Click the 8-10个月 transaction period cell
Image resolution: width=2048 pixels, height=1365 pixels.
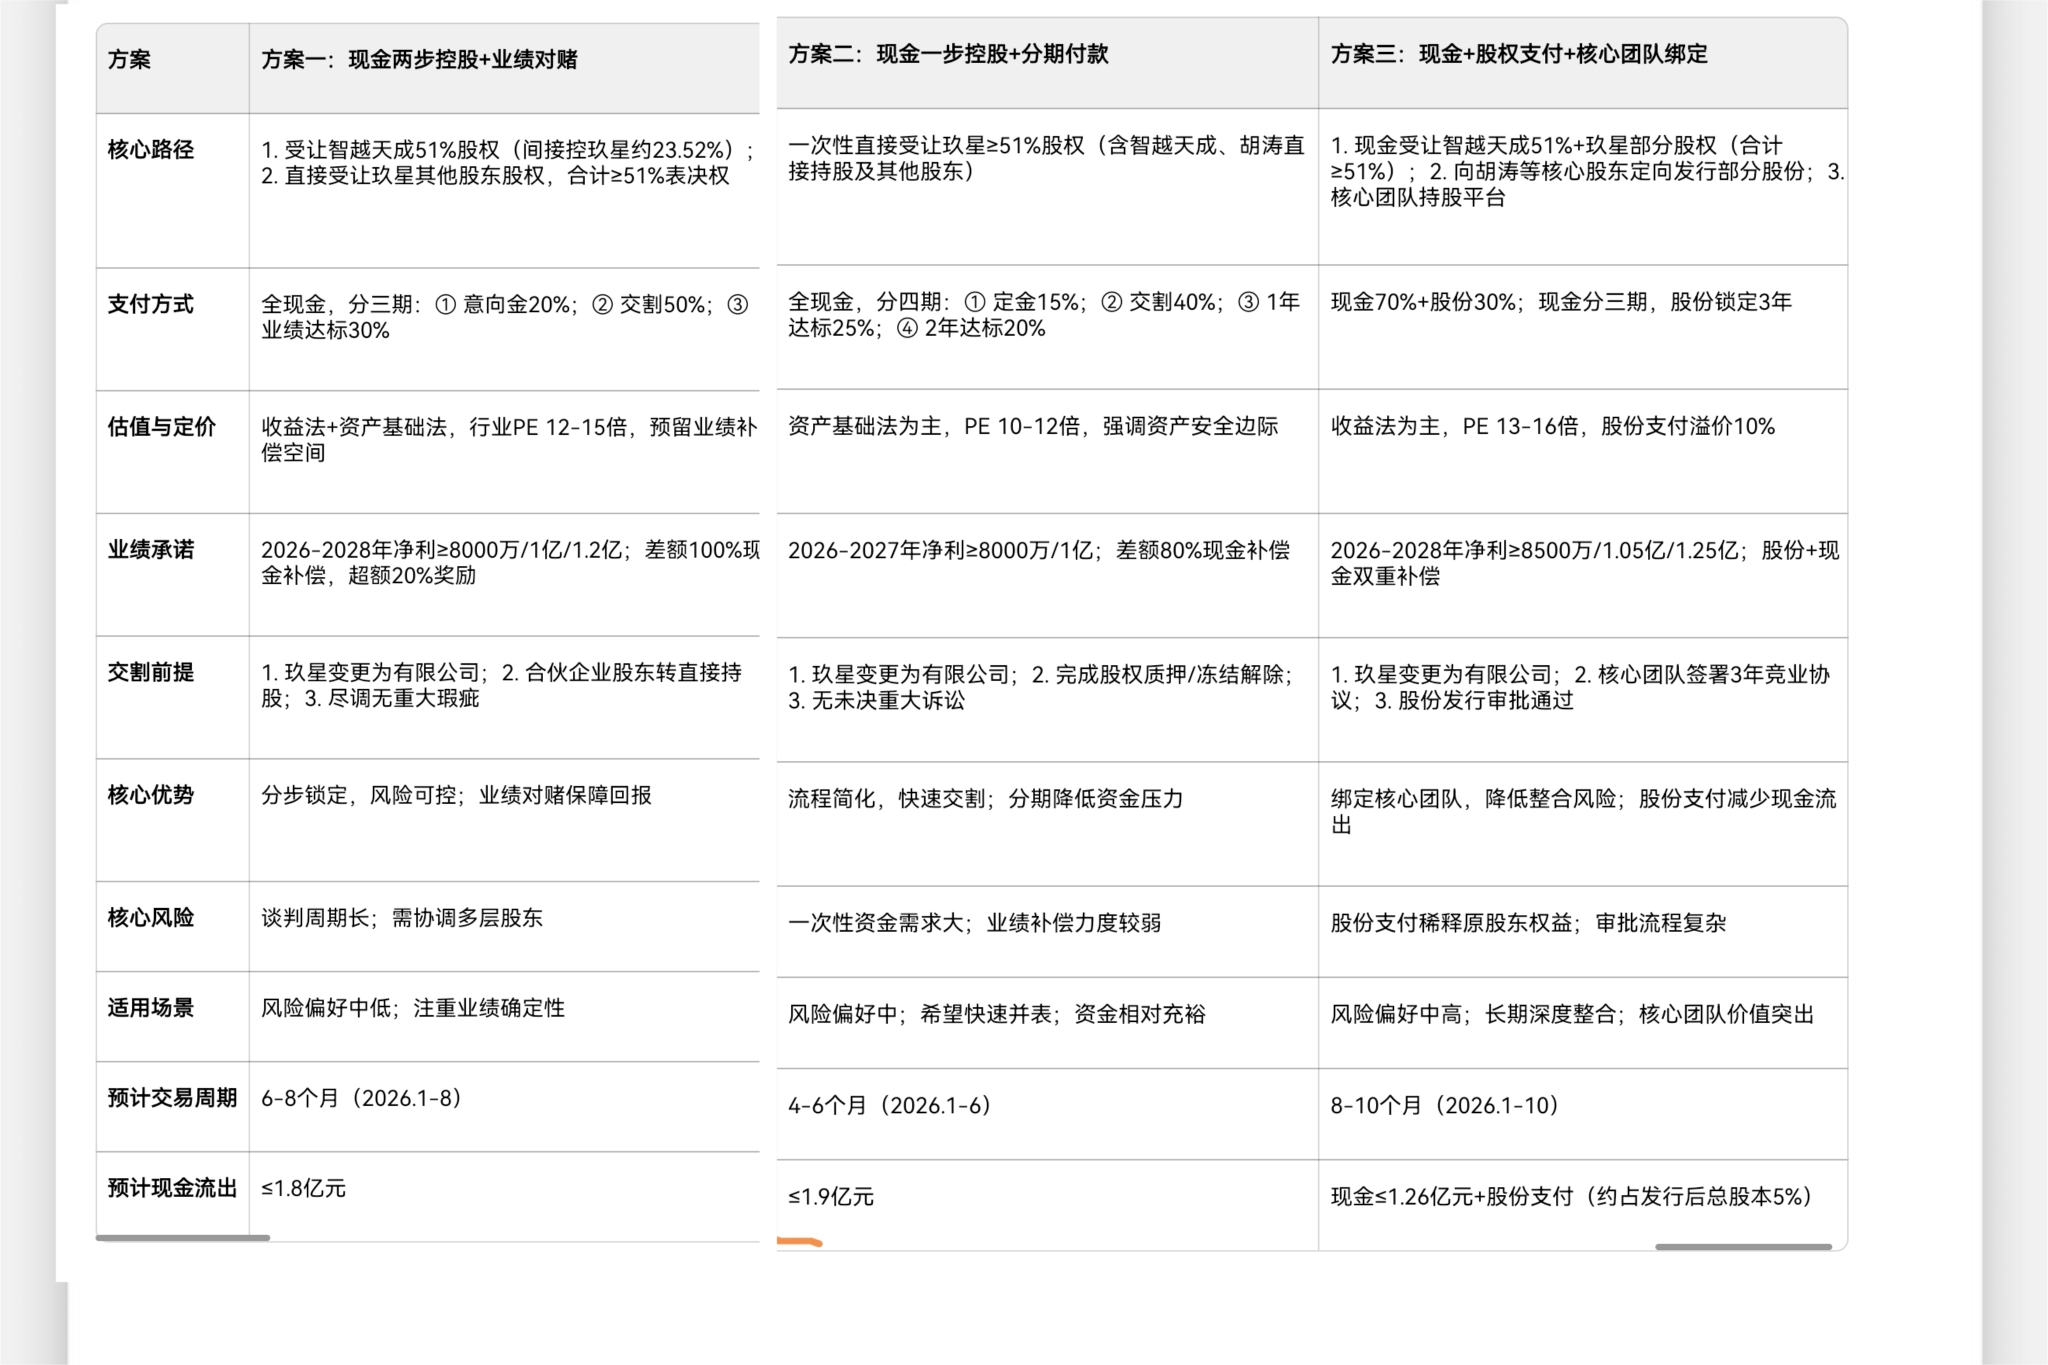[1444, 1106]
